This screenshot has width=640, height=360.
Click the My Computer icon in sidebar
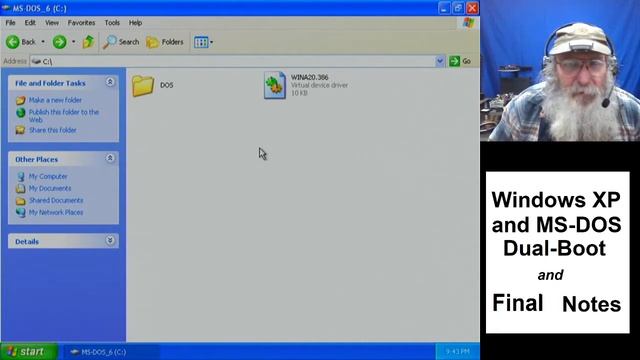[x=20, y=176]
